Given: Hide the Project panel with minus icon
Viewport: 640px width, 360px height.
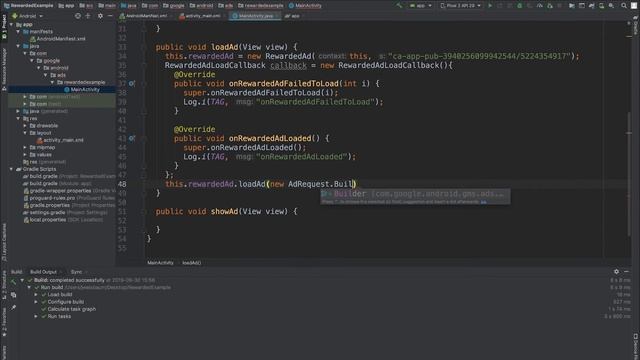Looking at the screenshot, I should click(x=110, y=16).
